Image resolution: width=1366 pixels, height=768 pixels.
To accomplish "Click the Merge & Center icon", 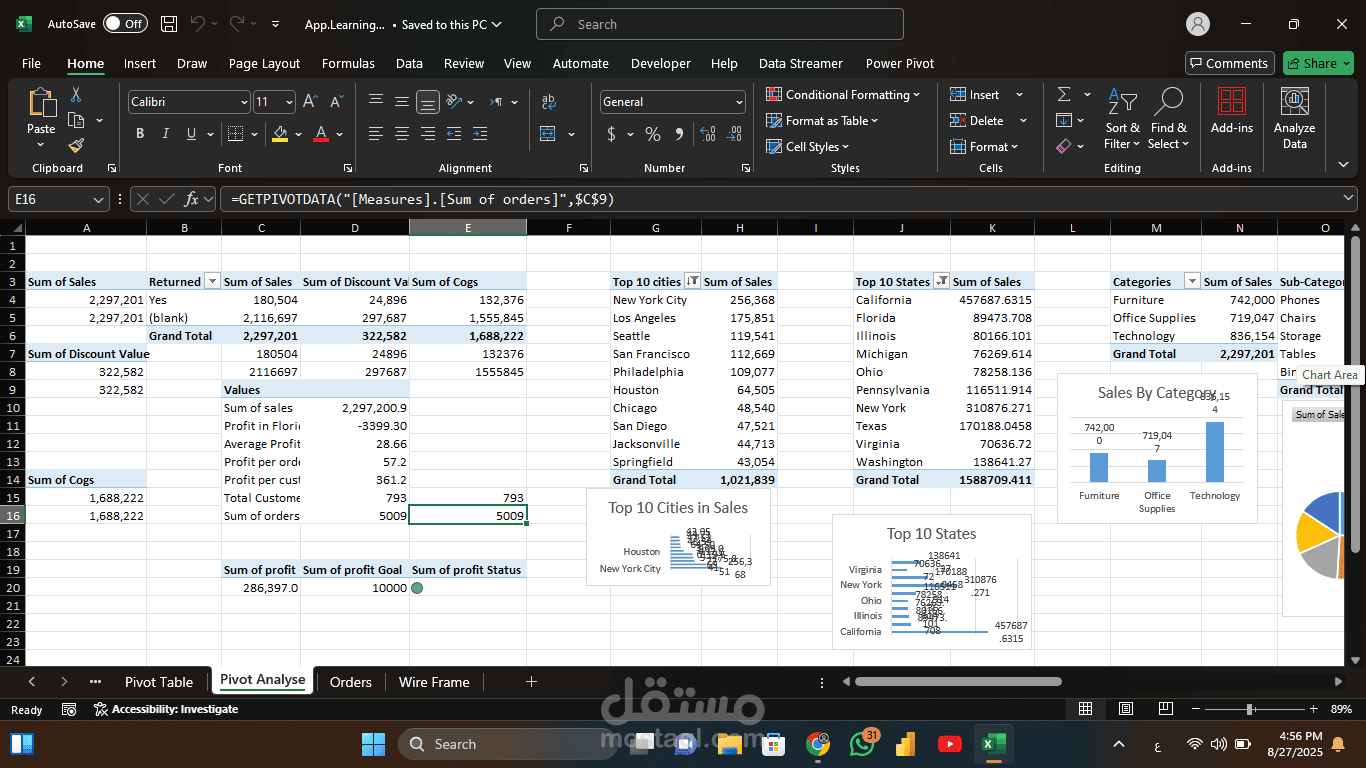I will click(x=548, y=133).
